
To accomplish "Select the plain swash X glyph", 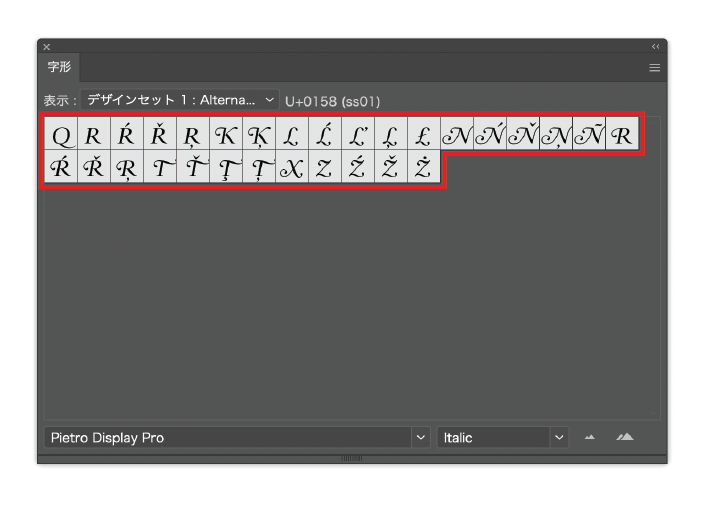I will (291, 169).
